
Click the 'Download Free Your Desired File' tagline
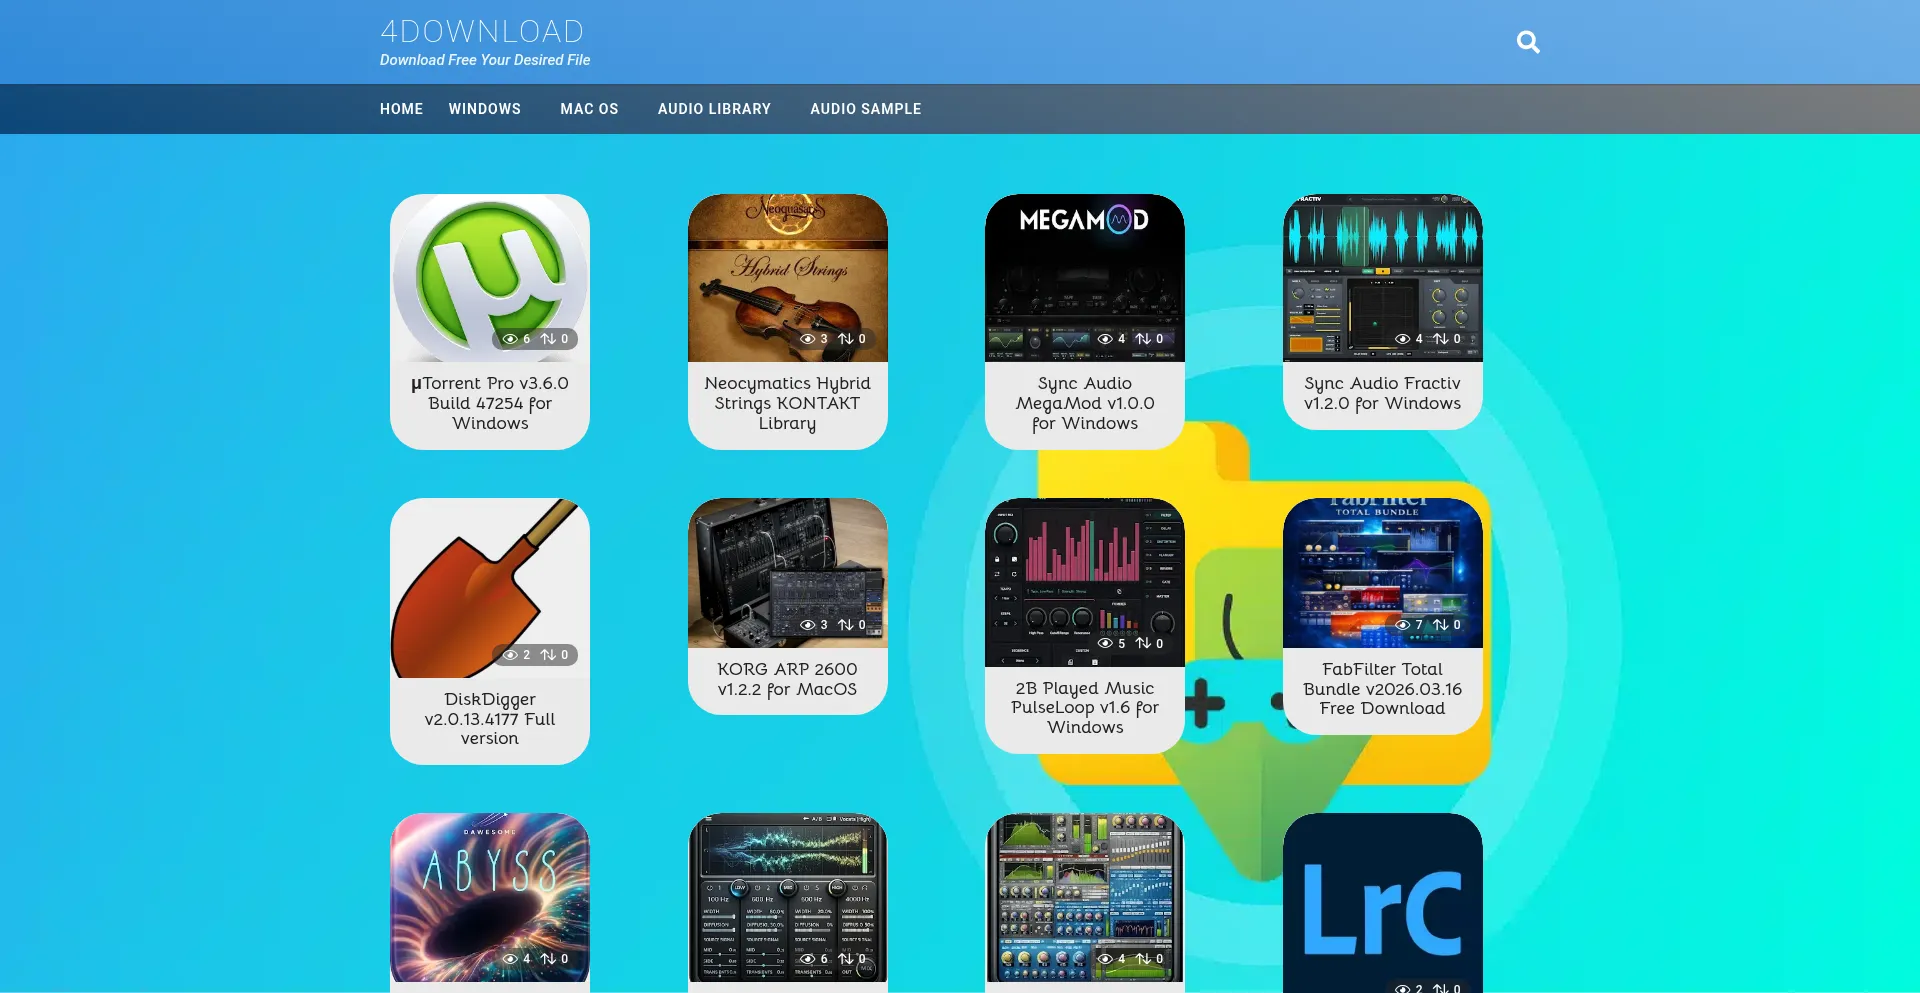485,60
